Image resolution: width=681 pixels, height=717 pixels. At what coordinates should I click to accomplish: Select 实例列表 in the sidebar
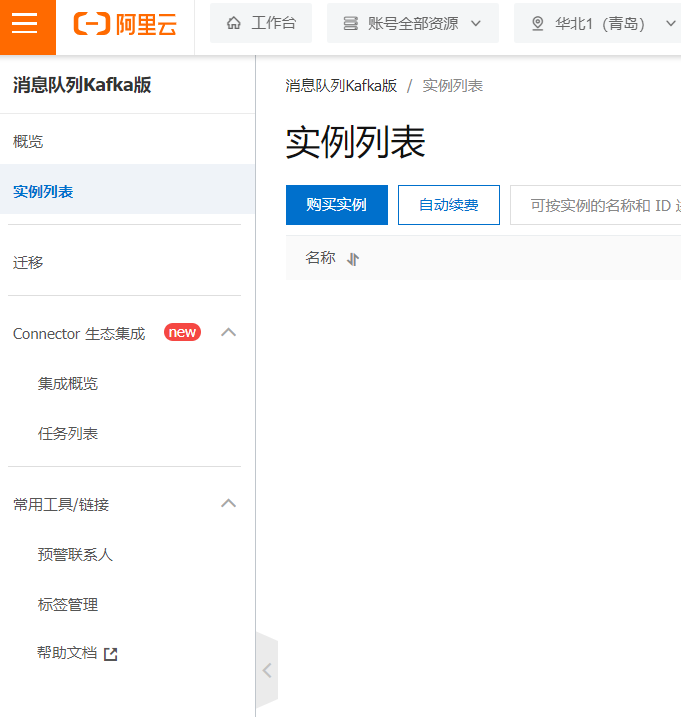[x=127, y=191]
